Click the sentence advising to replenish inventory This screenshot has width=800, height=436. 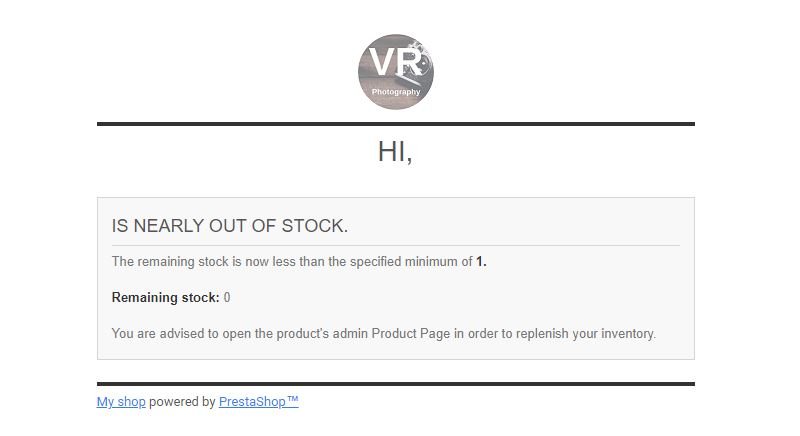click(x=384, y=334)
